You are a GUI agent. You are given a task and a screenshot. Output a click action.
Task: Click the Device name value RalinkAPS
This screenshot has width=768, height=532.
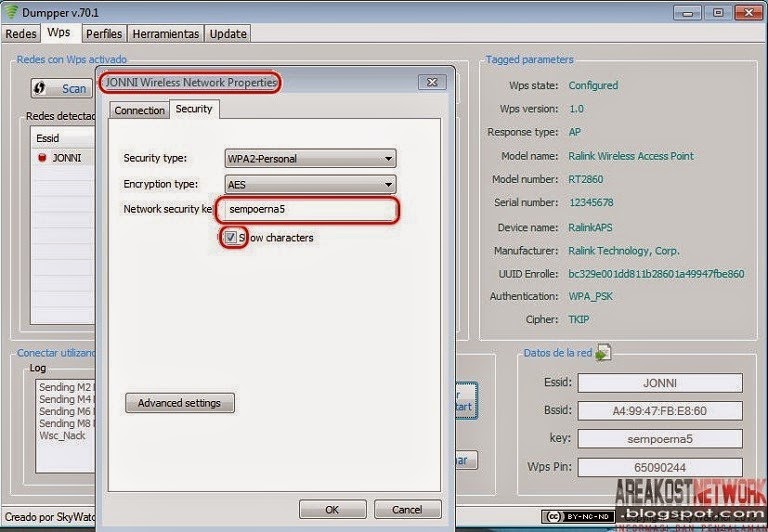pyautogui.click(x=590, y=228)
